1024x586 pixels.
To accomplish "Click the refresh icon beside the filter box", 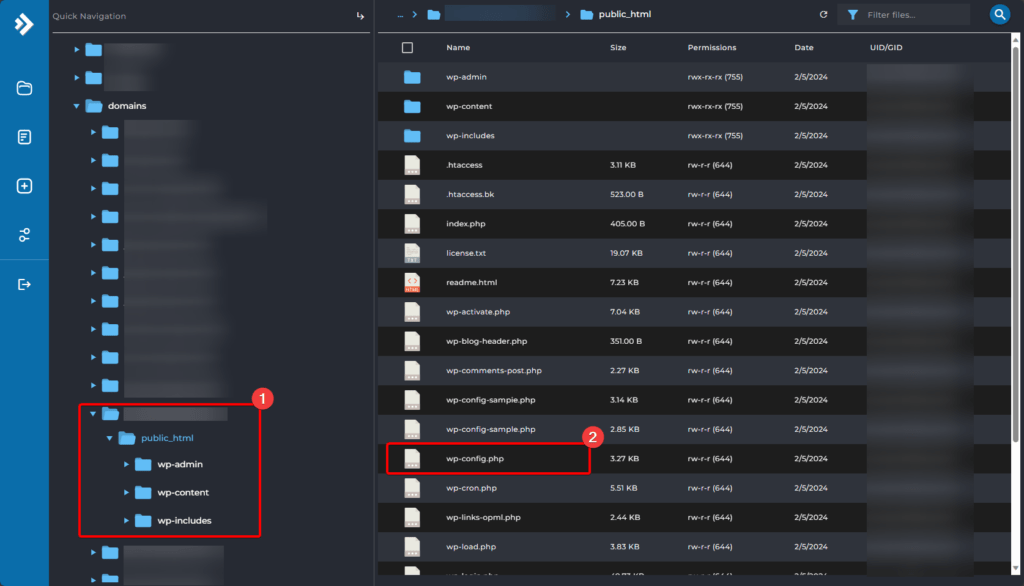I will (x=823, y=15).
